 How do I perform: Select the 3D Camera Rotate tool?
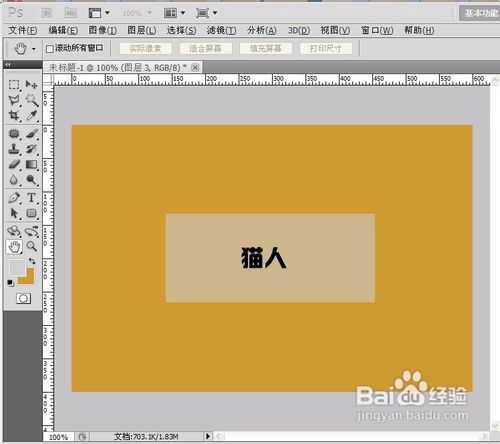coord(32,231)
